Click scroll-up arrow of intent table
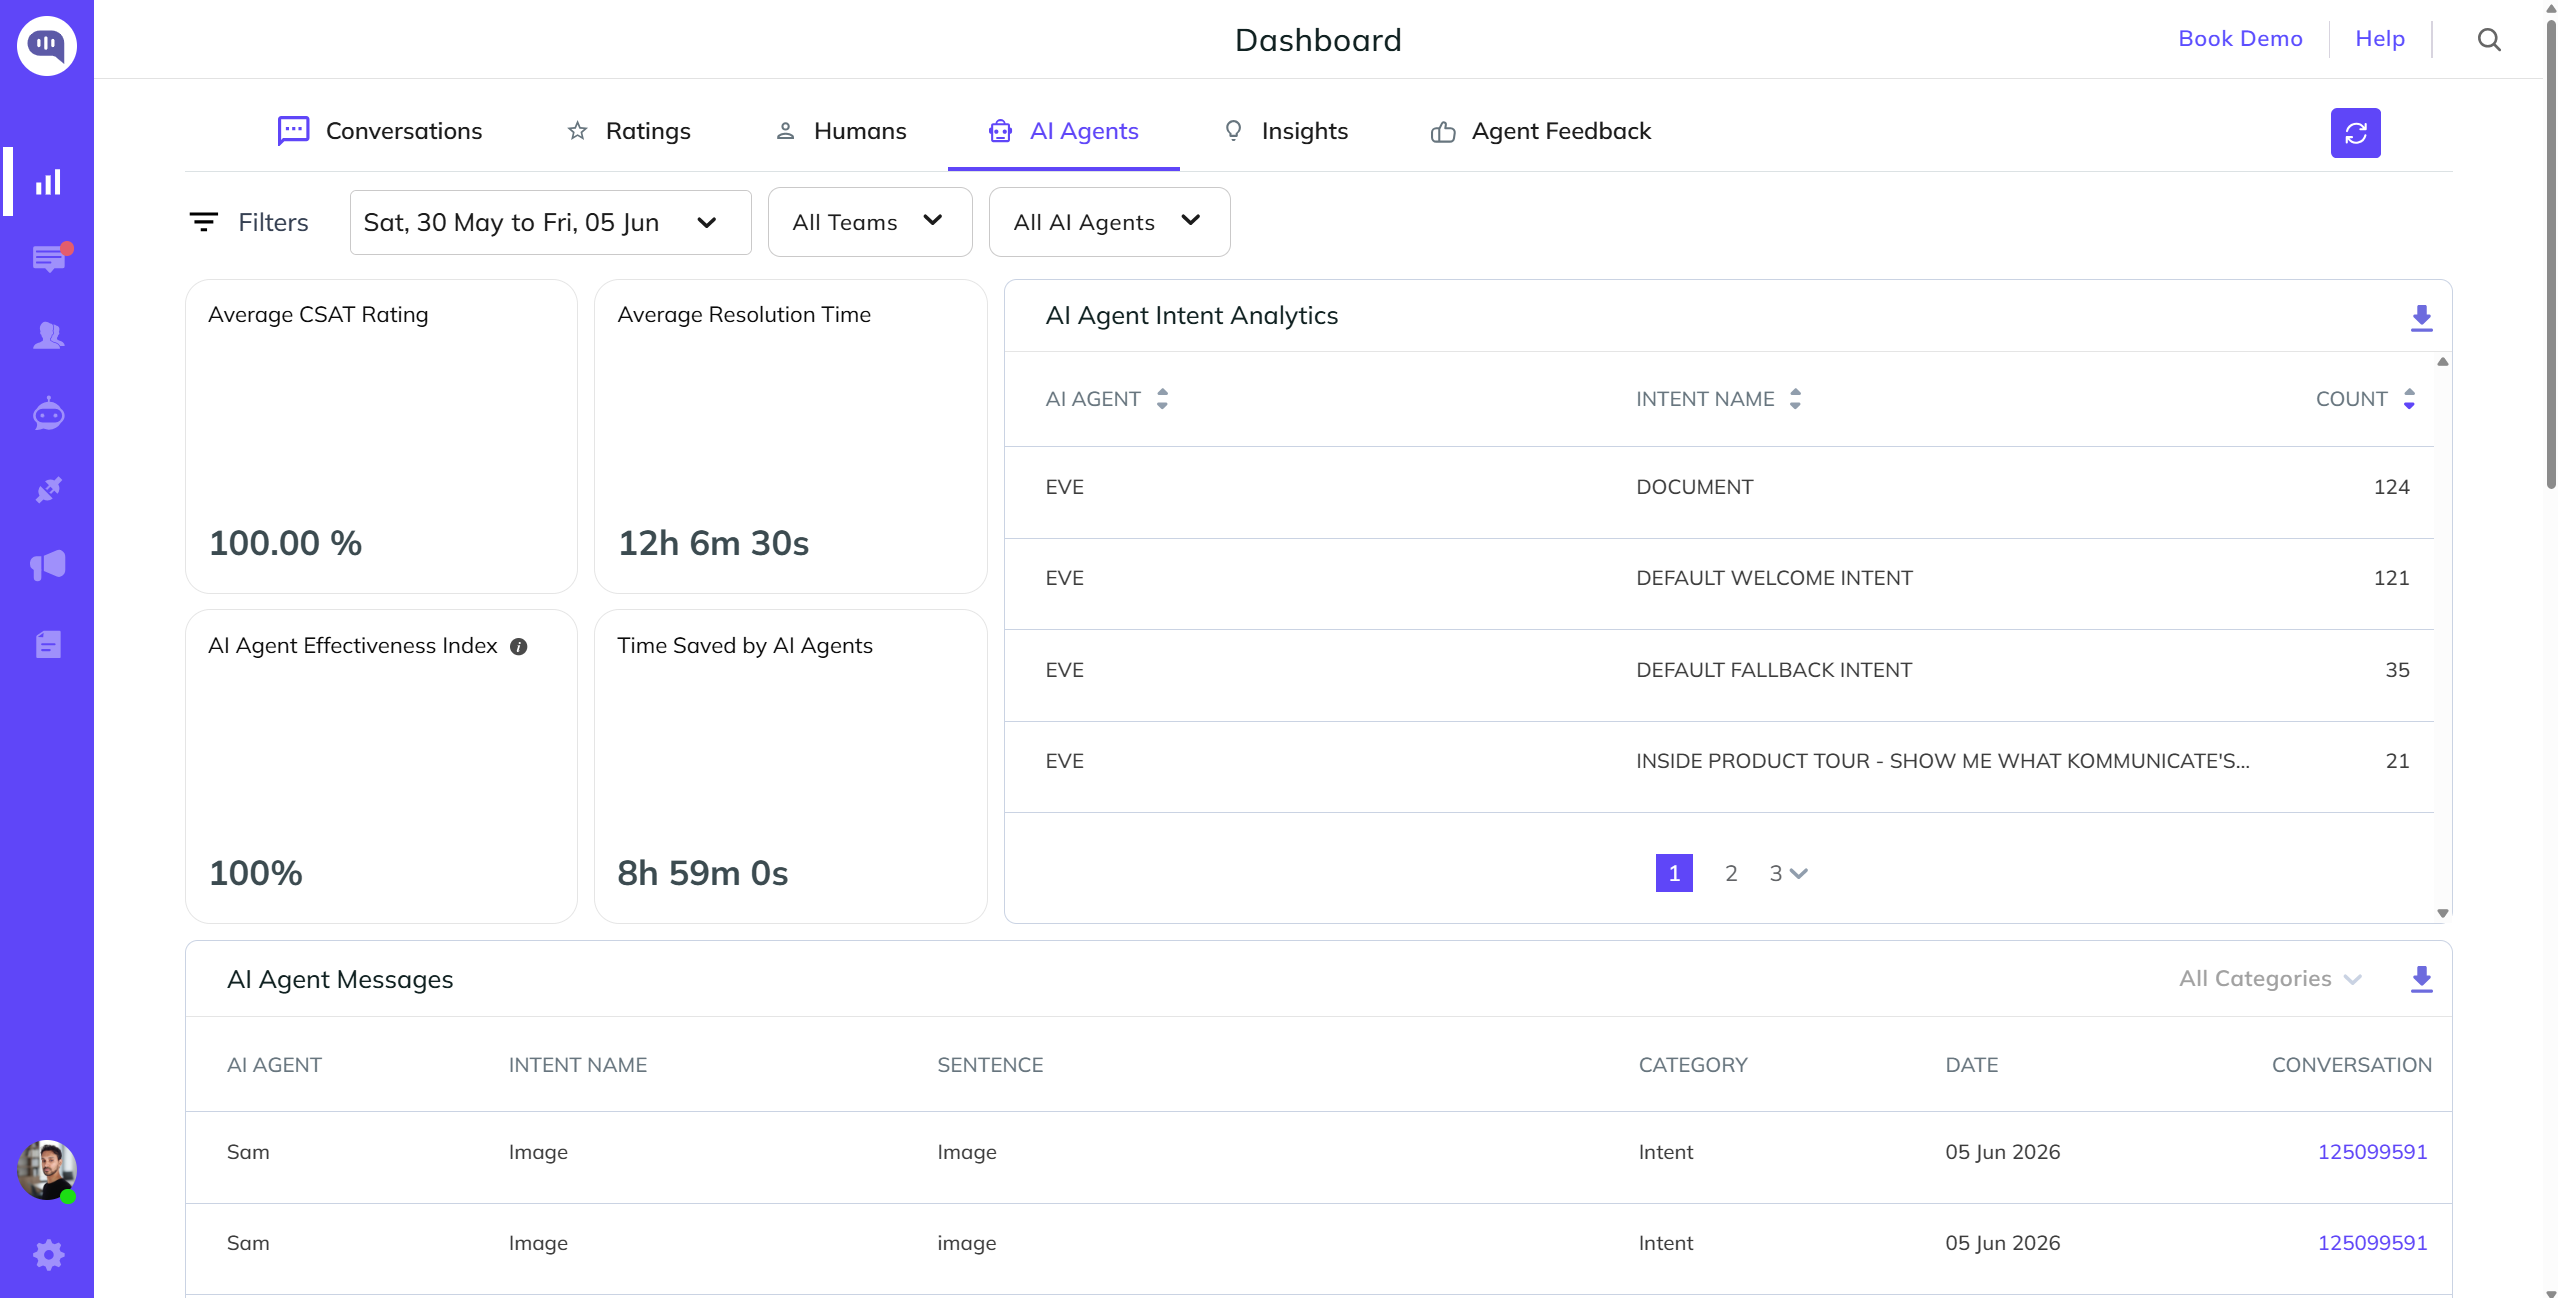 (x=2443, y=362)
